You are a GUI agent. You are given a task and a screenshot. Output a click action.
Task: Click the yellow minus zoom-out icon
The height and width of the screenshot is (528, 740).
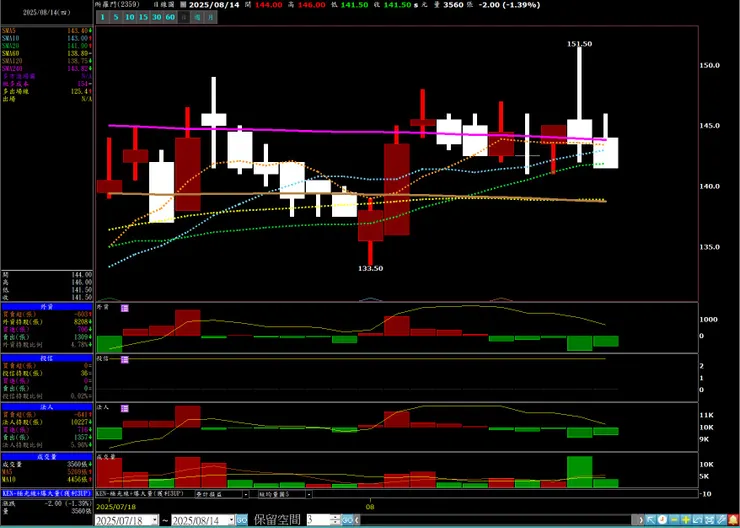click(x=674, y=520)
